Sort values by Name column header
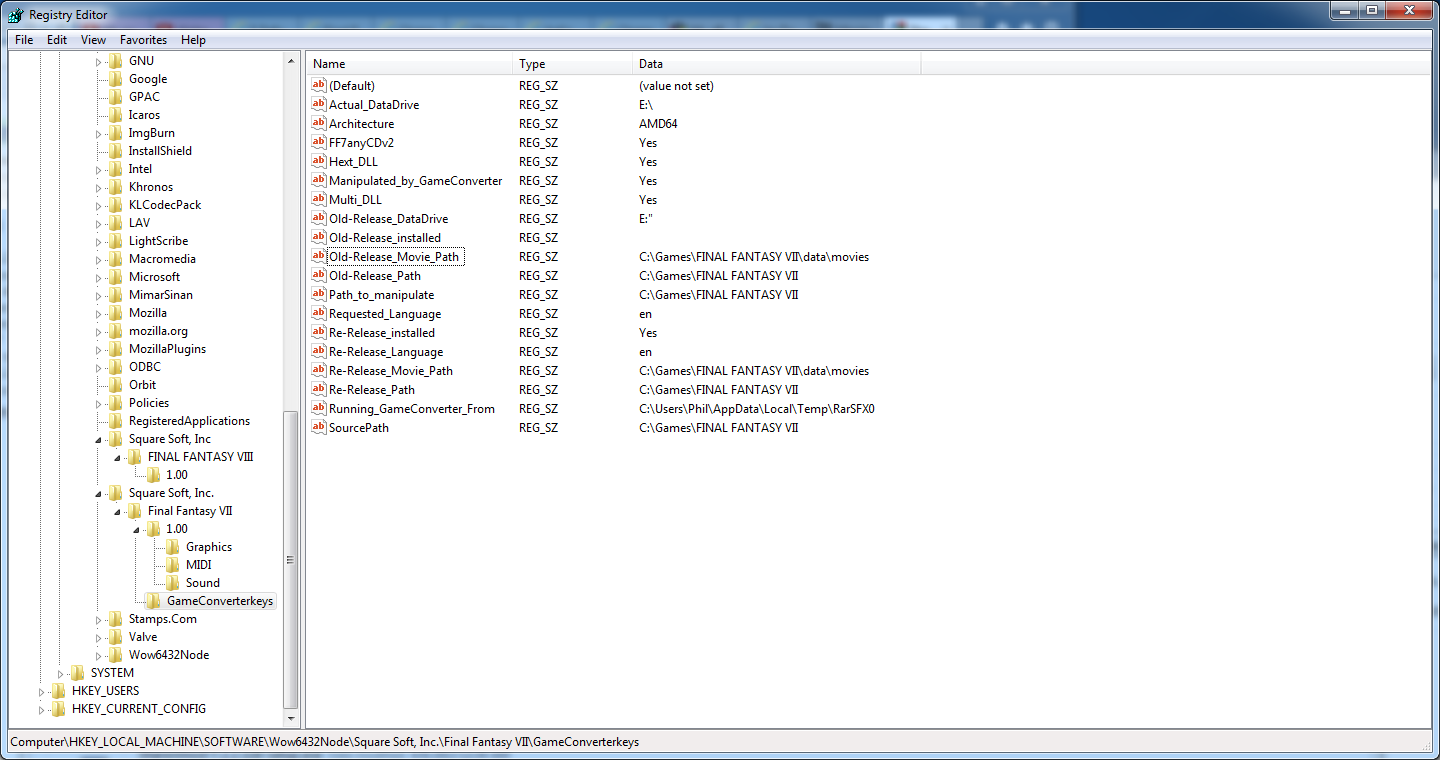Image resolution: width=1440 pixels, height=760 pixels. [409, 64]
